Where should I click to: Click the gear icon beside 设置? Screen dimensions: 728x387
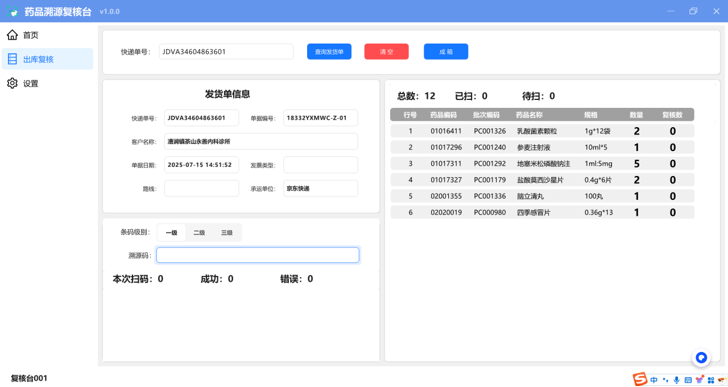point(13,83)
